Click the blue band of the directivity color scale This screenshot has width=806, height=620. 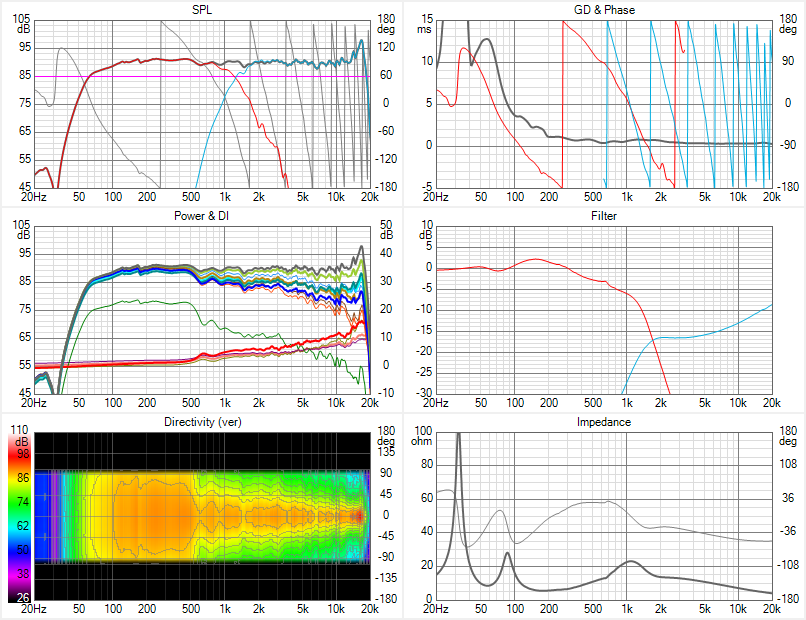coord(17,548)
